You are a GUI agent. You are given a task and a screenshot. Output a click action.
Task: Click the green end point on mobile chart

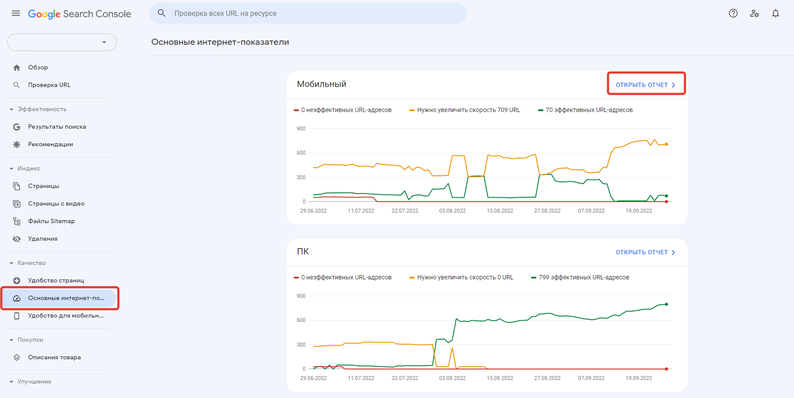666,196
